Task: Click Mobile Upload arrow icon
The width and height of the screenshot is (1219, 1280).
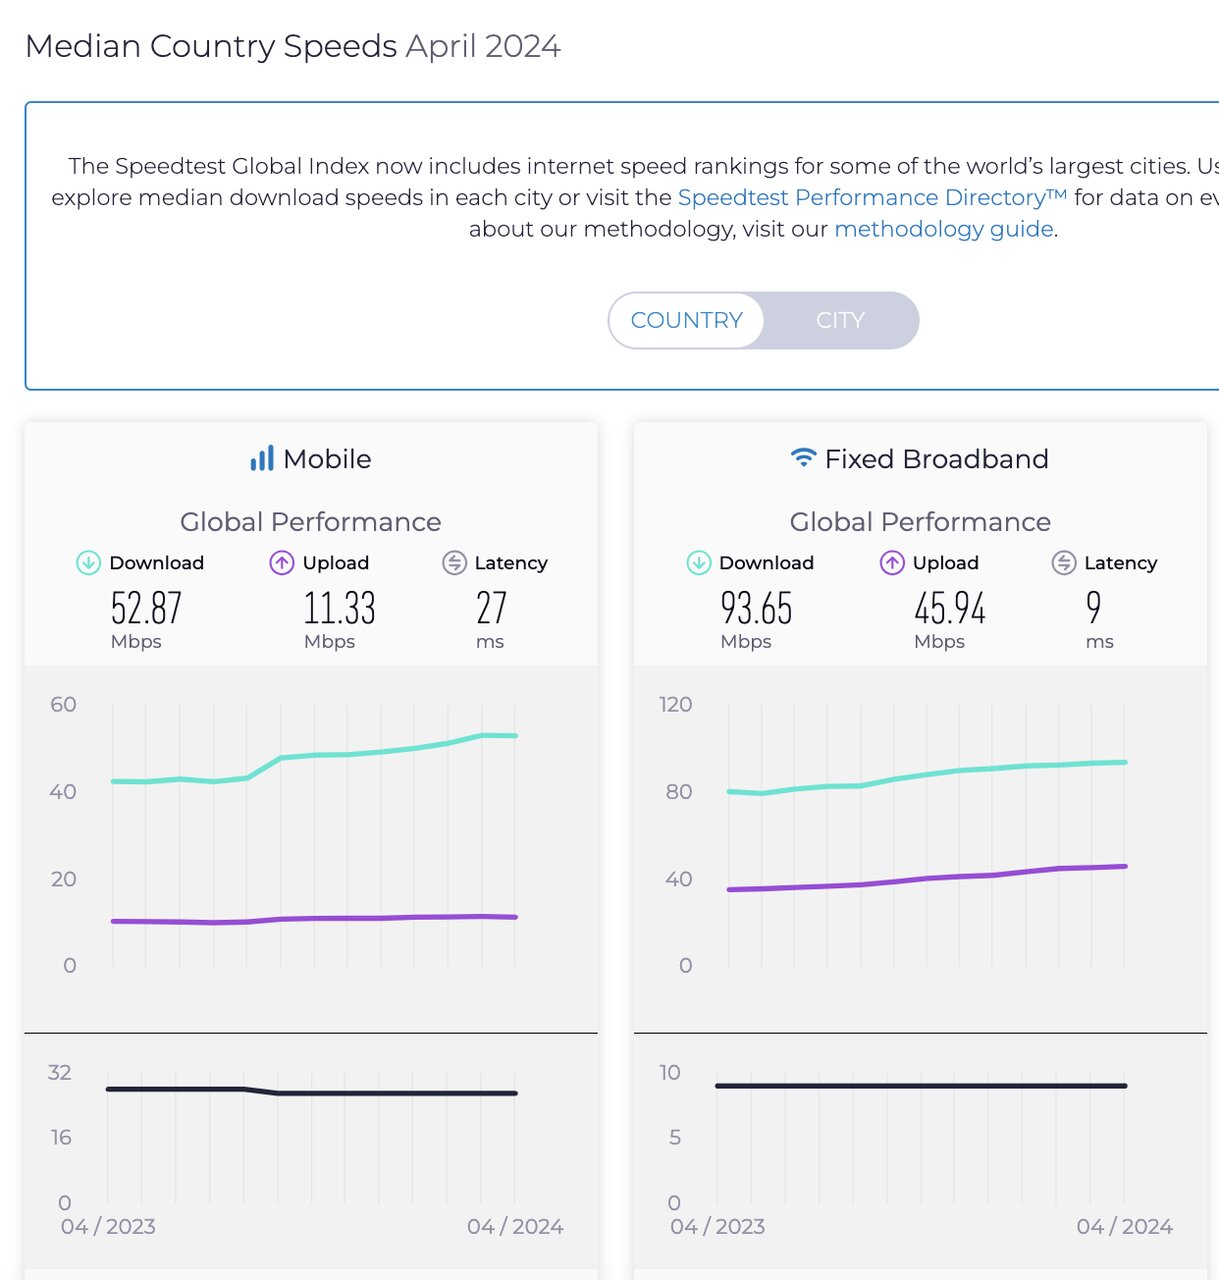Action: click(282, 563)
